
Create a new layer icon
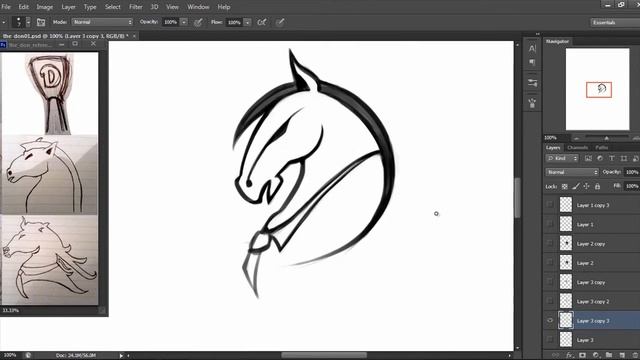(x=622, y=355)
